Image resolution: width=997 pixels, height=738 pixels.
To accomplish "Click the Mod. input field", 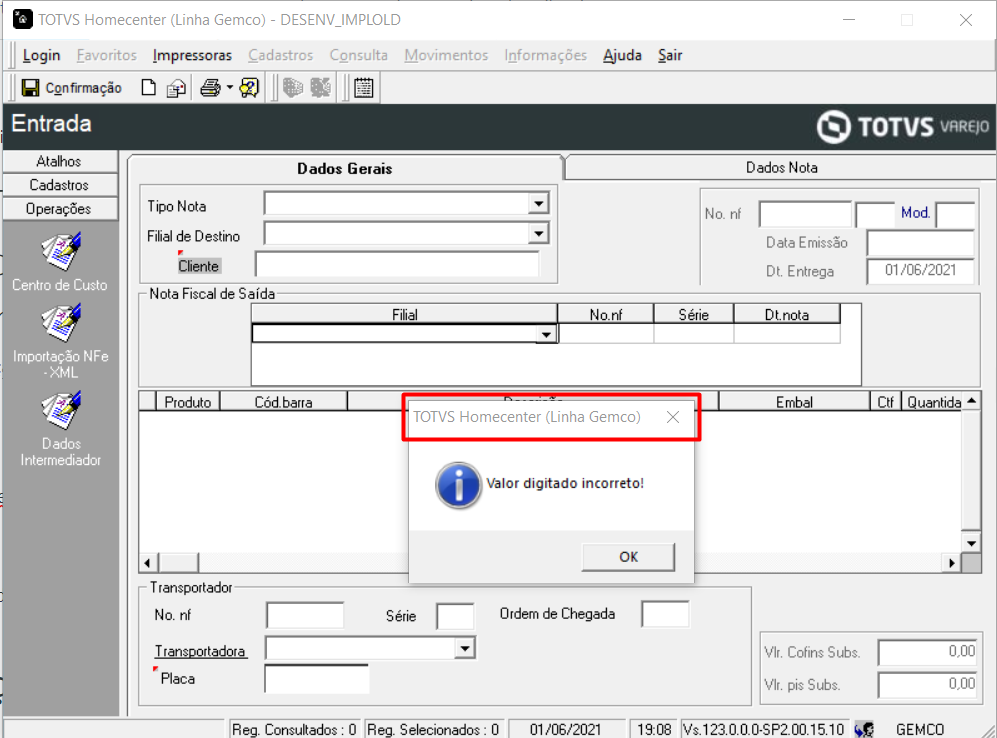I will coord(955,214).
